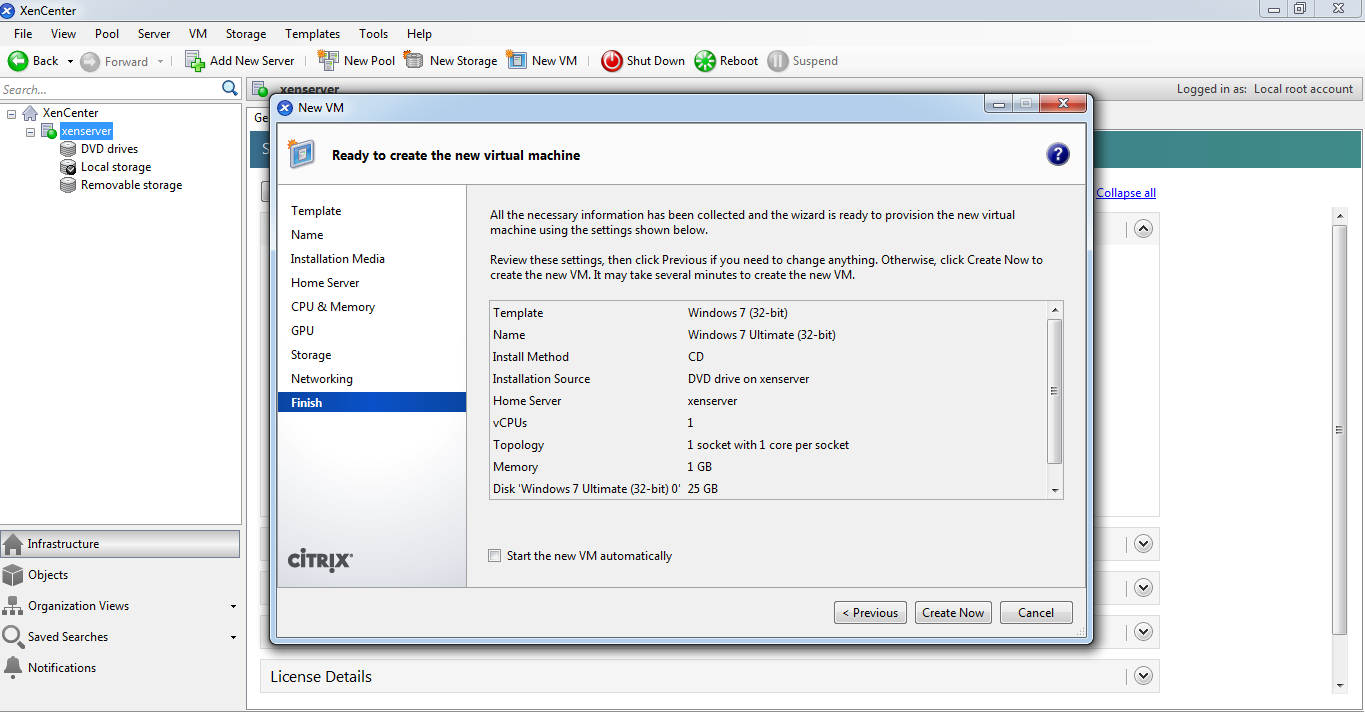Click the Create Now button
Viewport: 1365px width, 712px height.
(953, 613)
